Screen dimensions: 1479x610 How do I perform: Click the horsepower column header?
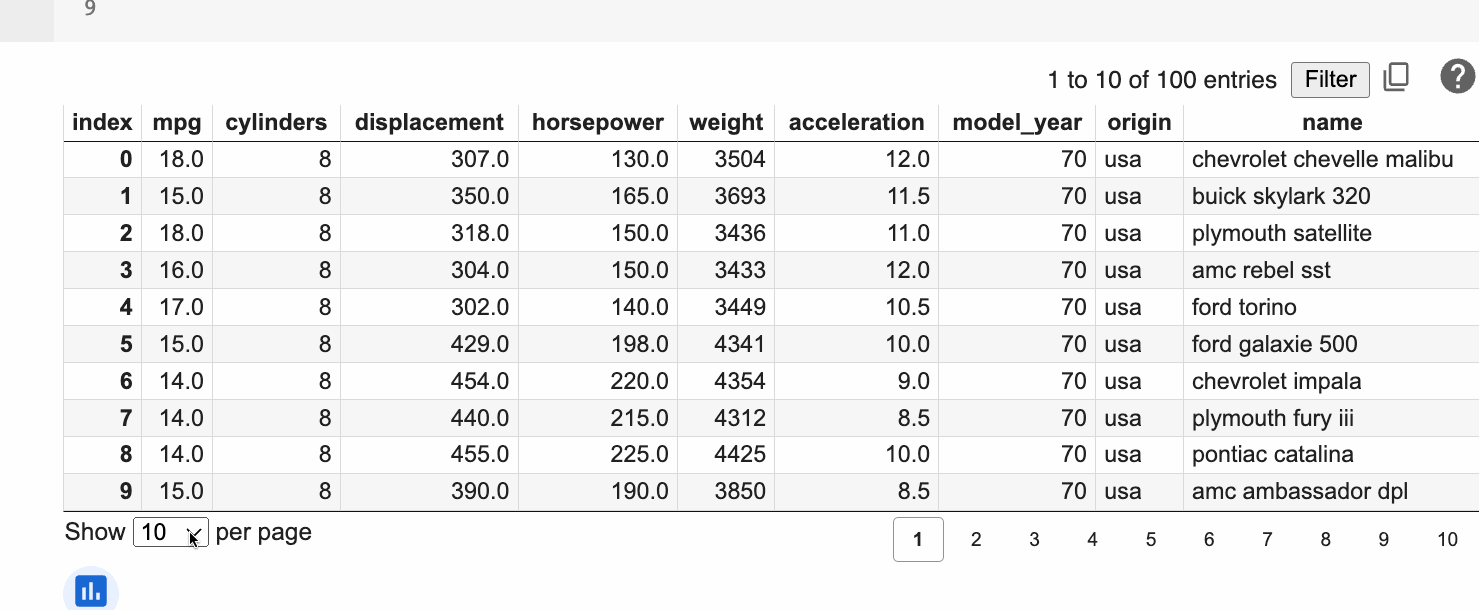coord(597,123)
